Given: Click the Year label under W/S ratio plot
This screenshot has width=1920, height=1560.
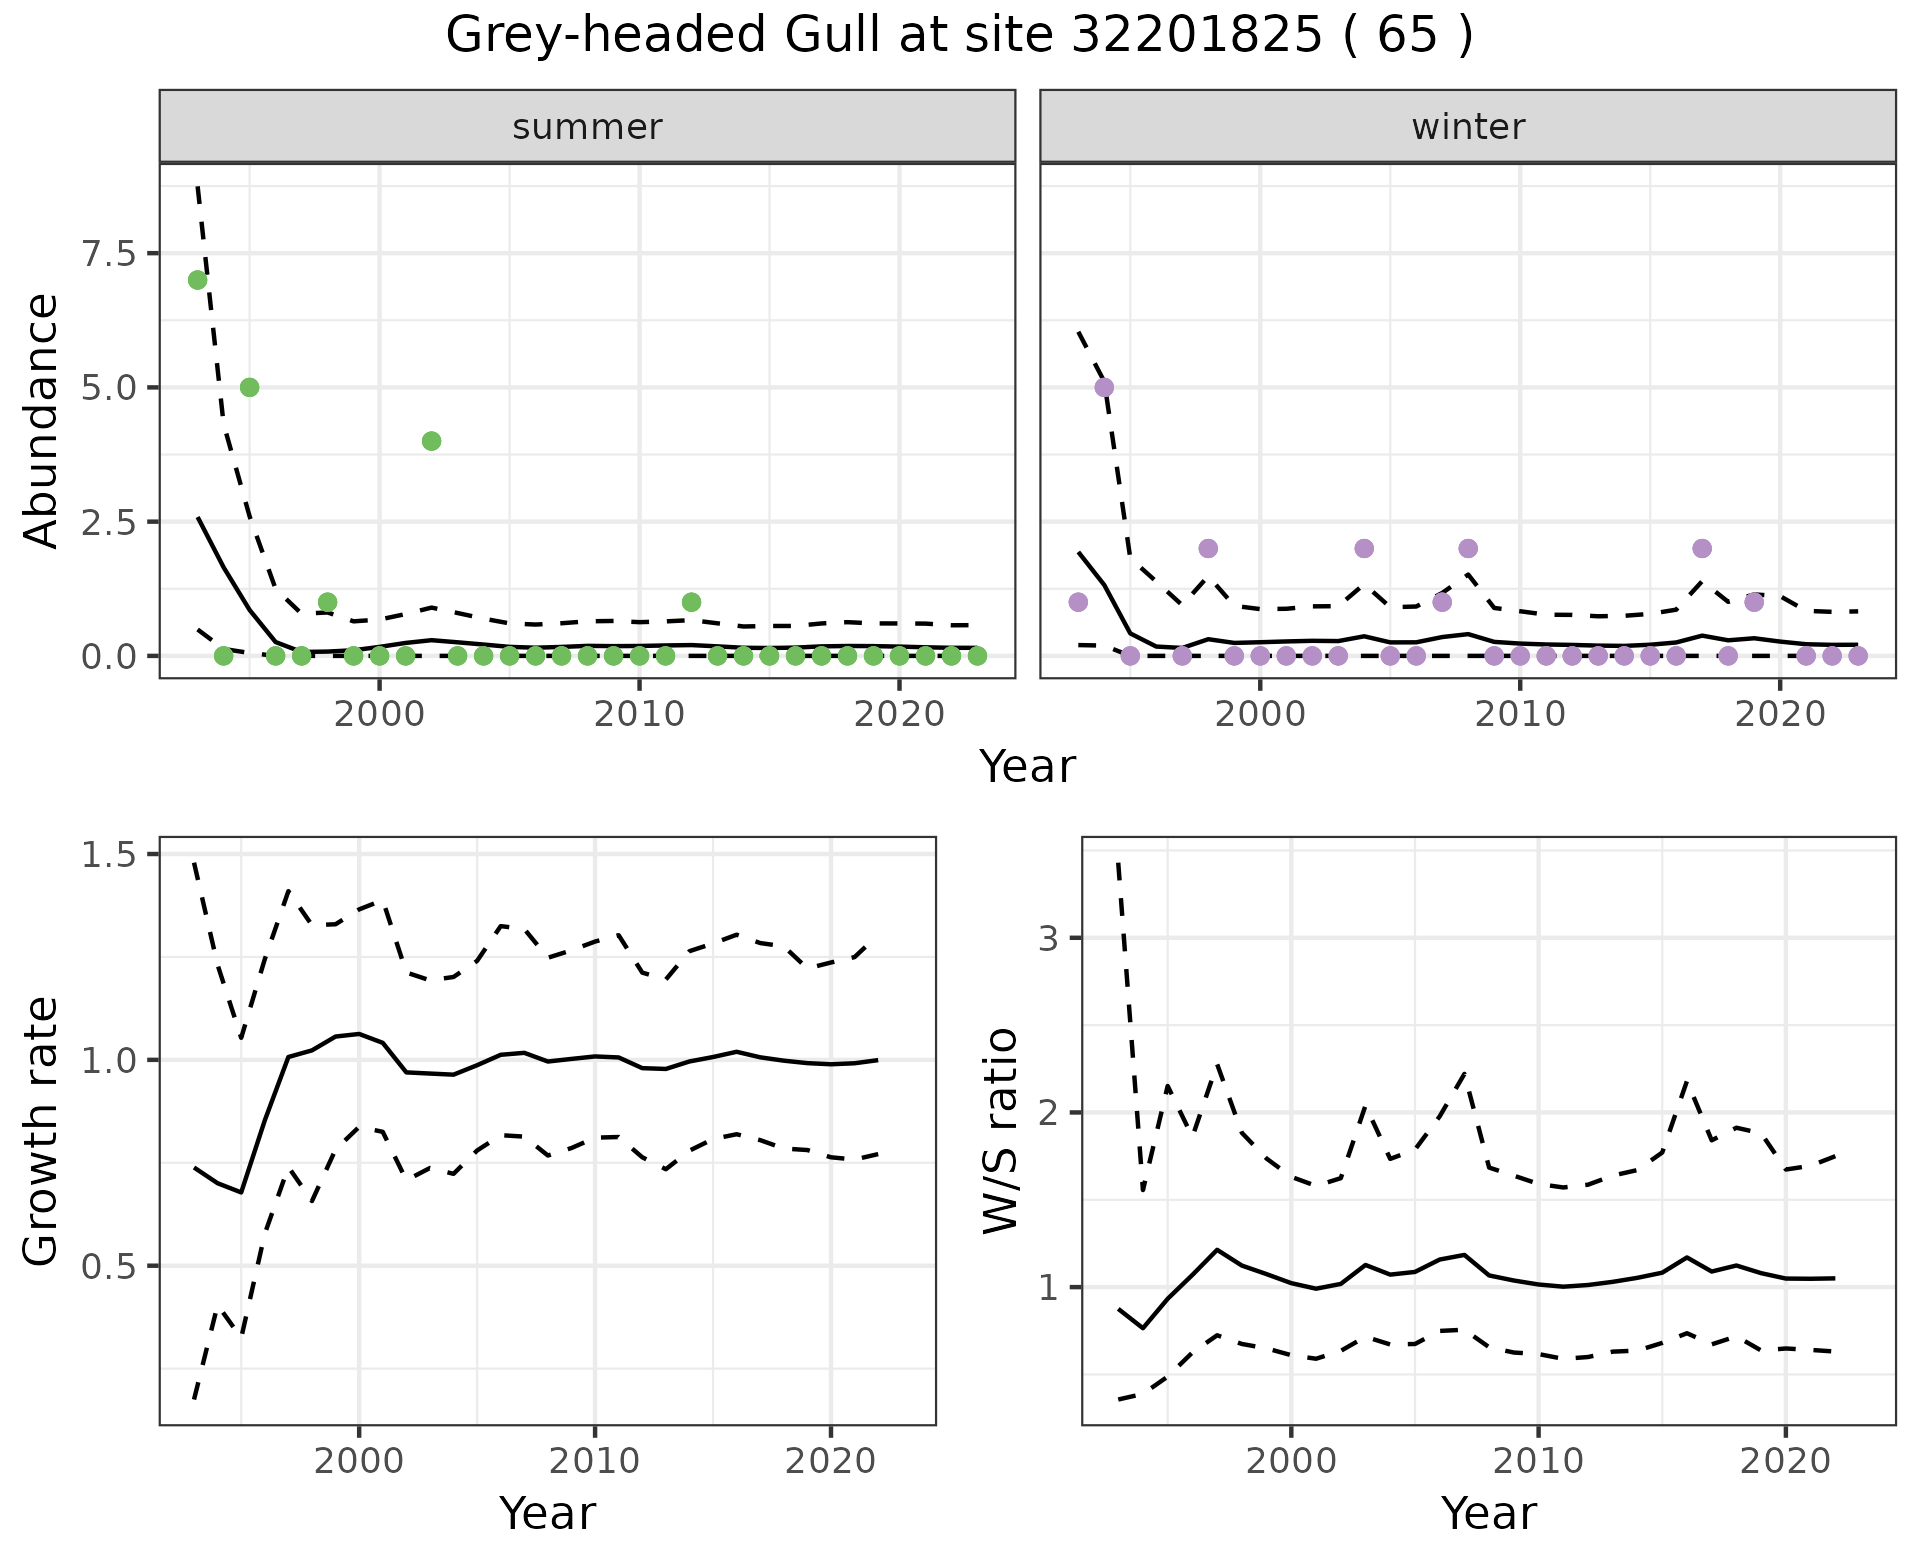Looking at the screenshot, I should (1488, 1513).
